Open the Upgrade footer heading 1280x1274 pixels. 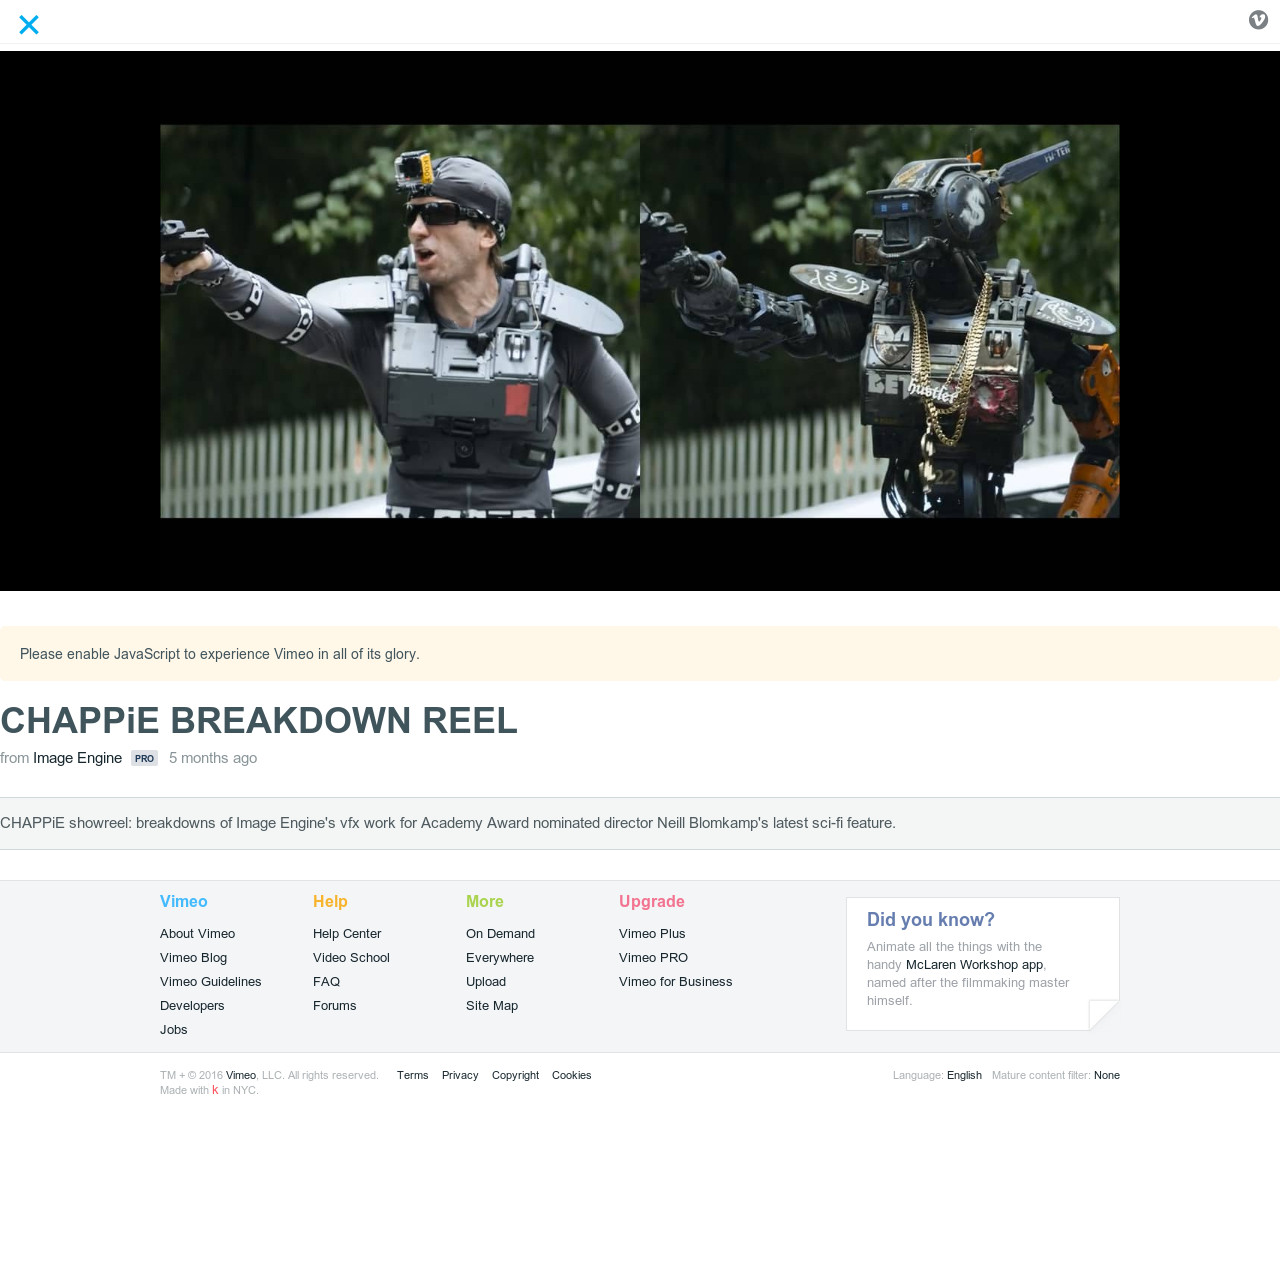pyautogui.click(x=652, y=901)
